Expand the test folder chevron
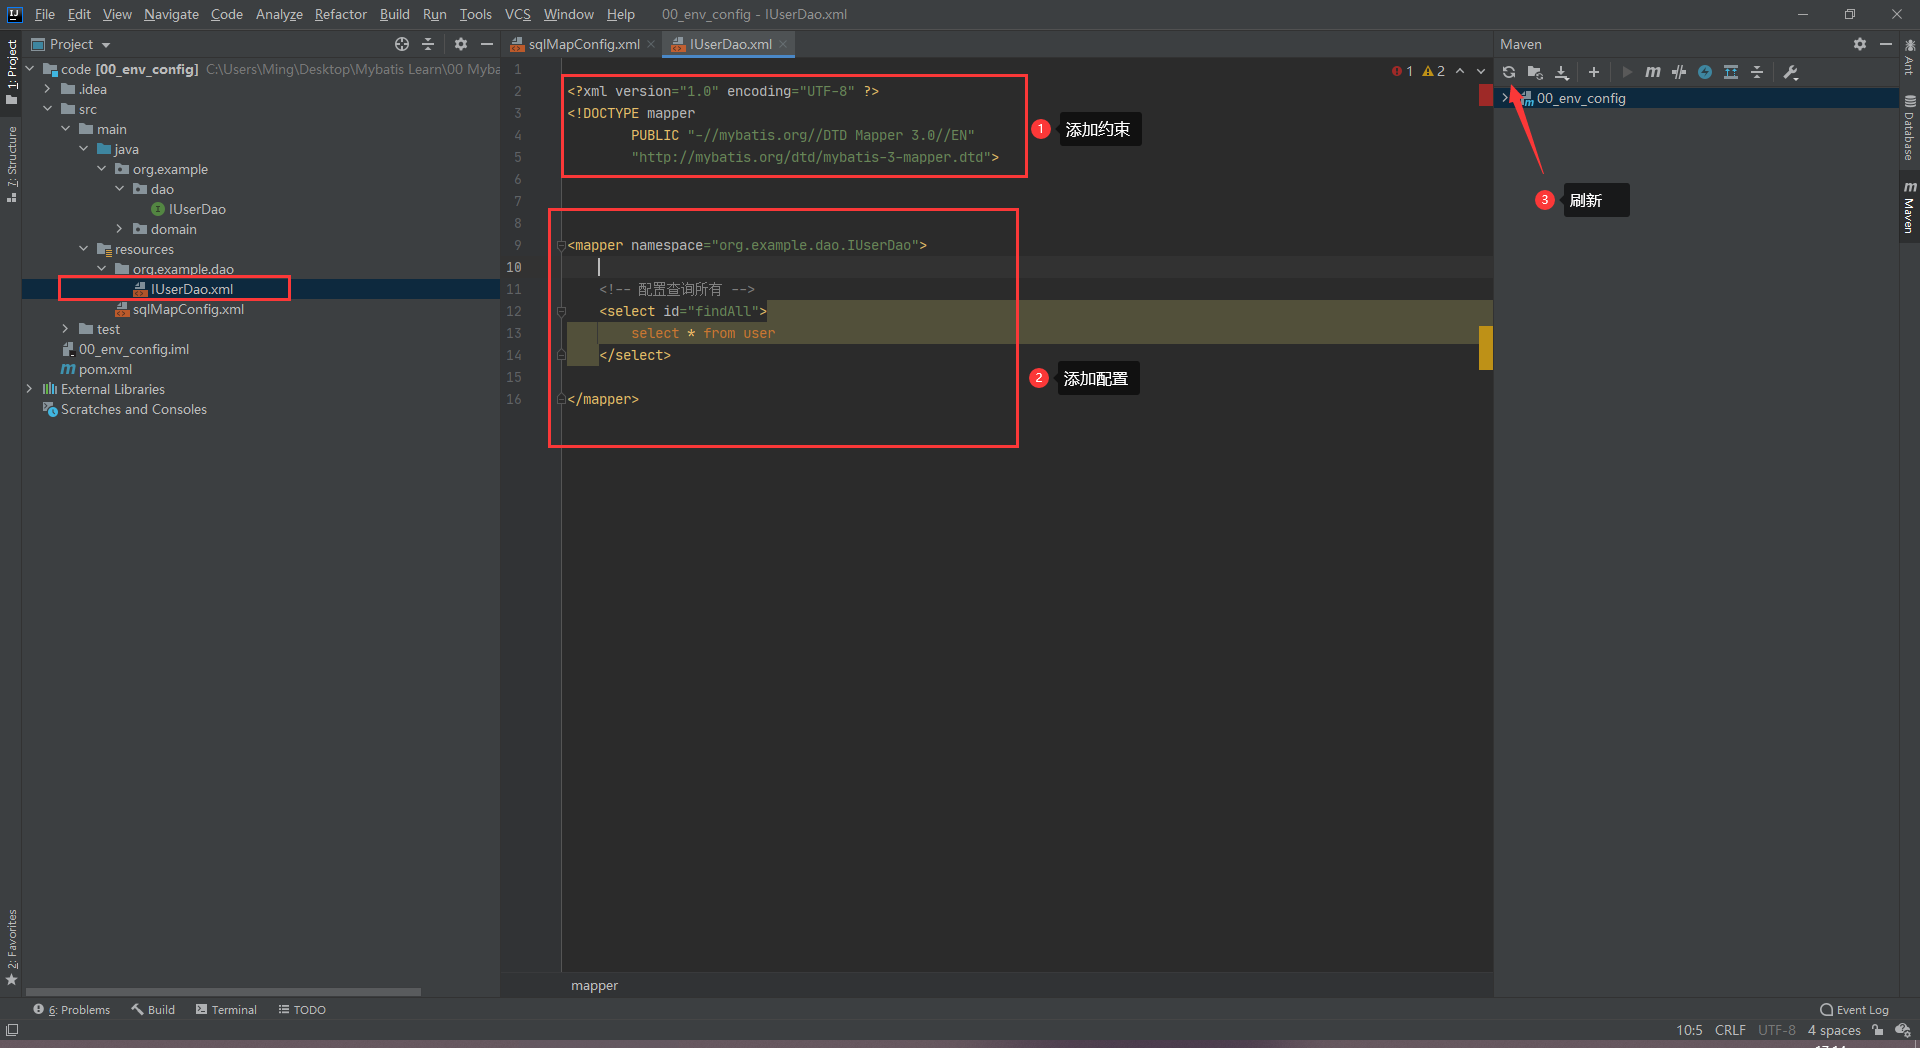This screenshot has height=1048, width=1920. [x=65, y=329]
